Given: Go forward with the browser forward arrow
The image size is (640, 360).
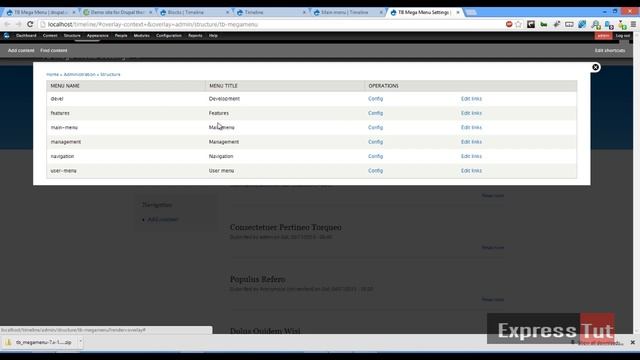Looking at the screenshot, I should coord(18,24).
